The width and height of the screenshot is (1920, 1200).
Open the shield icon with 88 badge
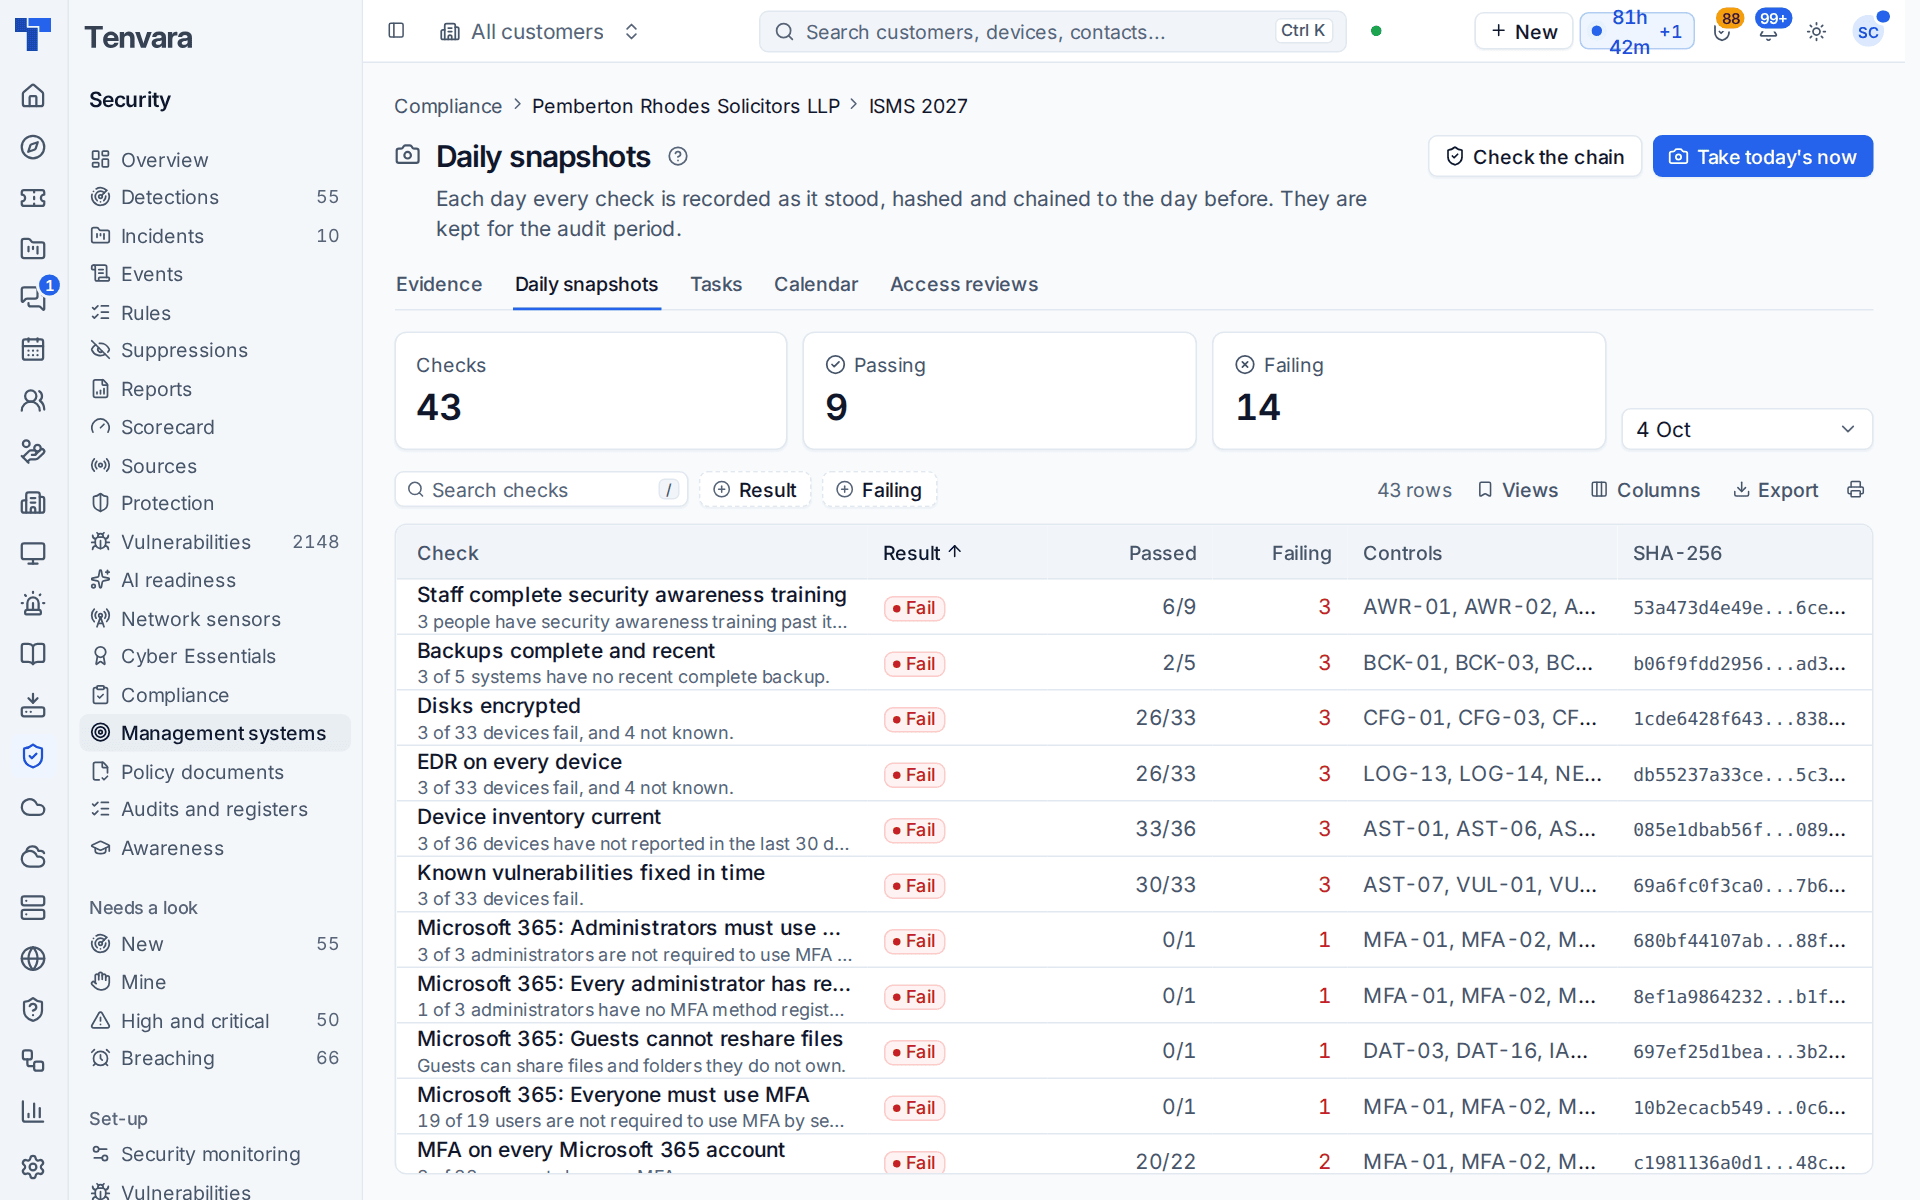(1722, 32)
